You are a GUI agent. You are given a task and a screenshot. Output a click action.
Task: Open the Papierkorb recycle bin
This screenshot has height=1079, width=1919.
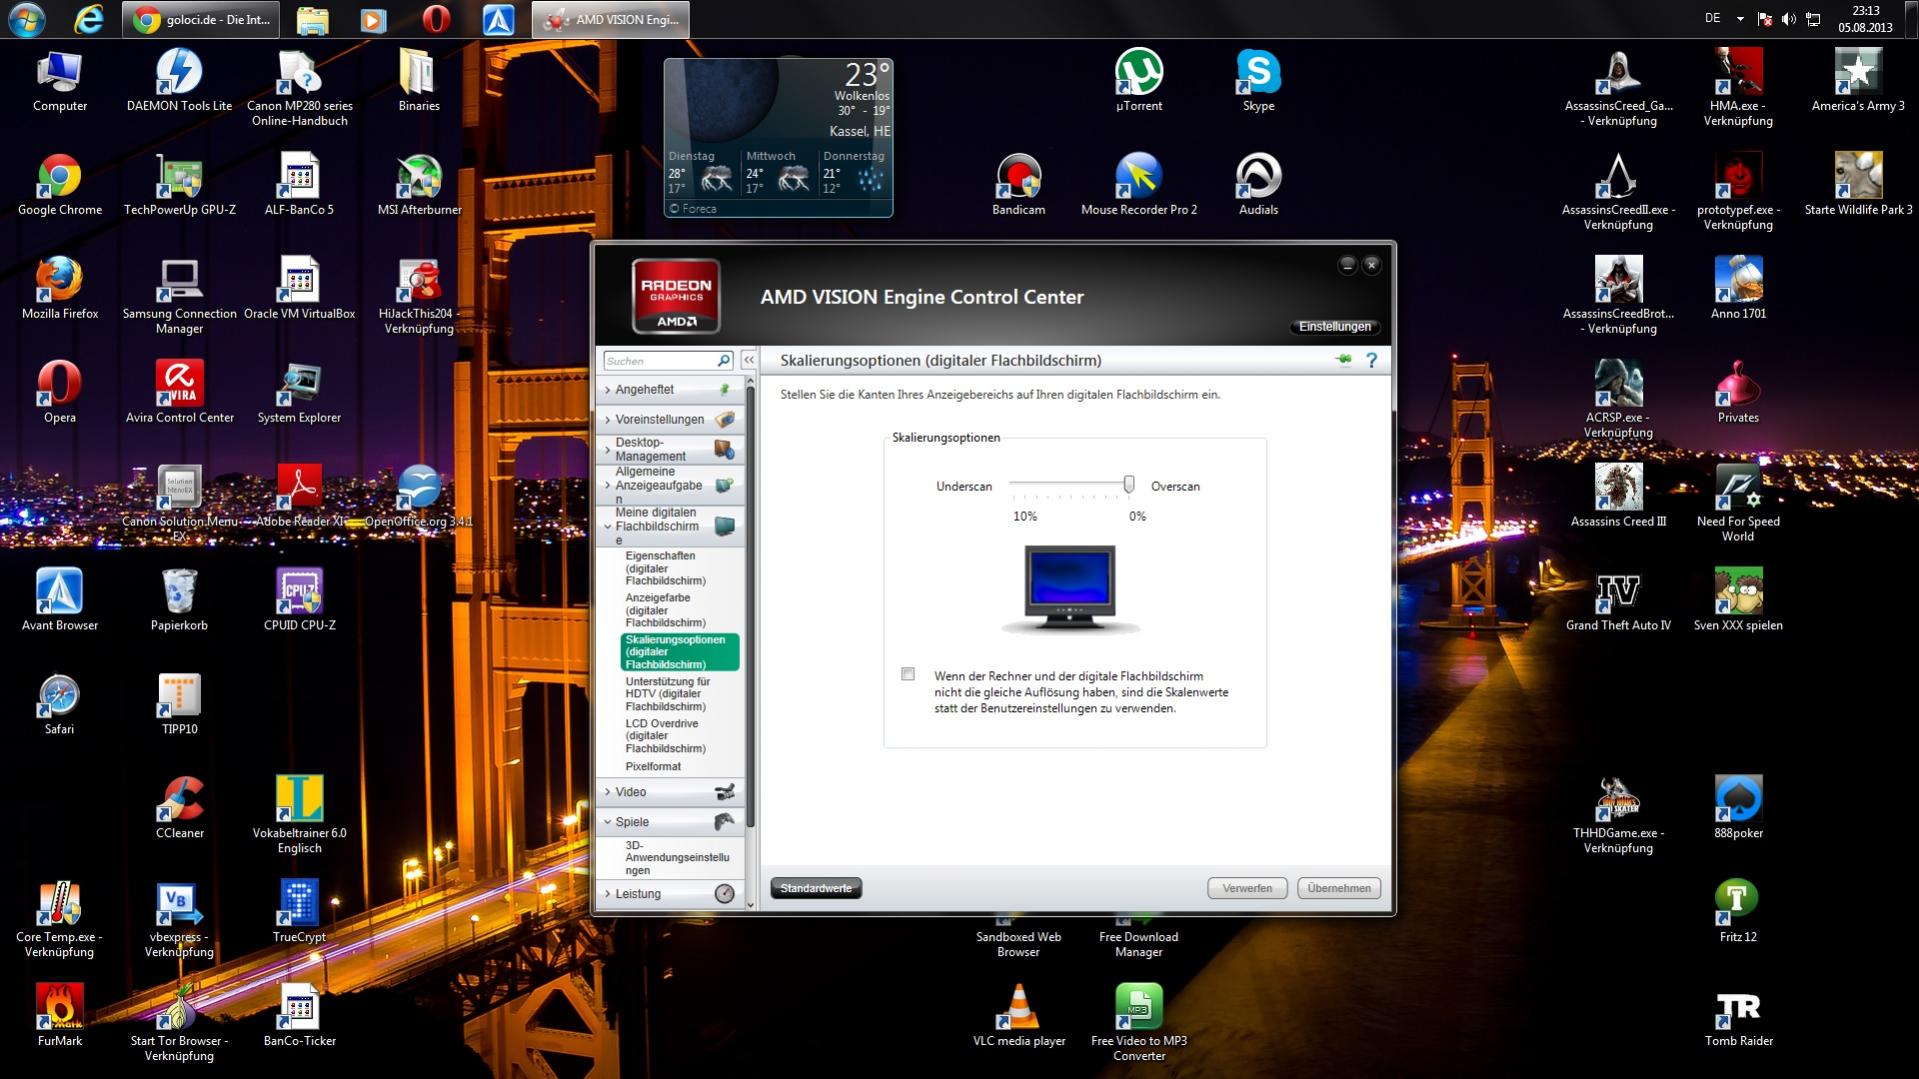[179, 600]
